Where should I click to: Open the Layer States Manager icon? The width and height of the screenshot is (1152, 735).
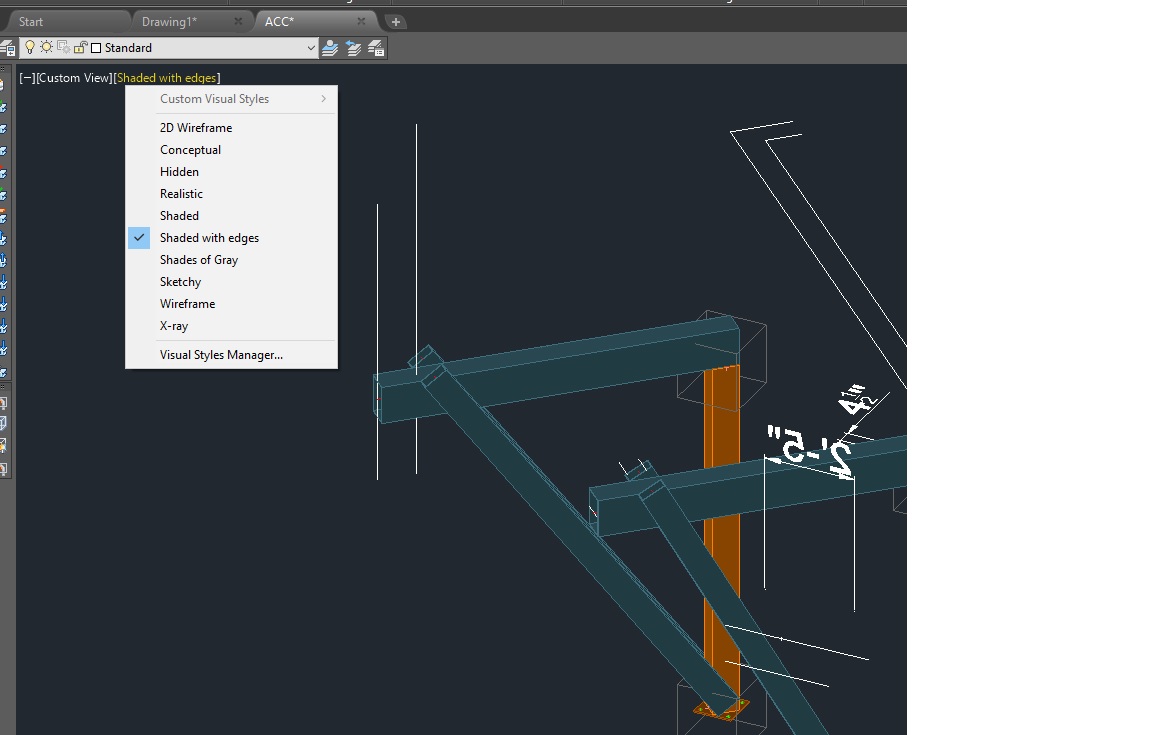[x=376, y=49]
